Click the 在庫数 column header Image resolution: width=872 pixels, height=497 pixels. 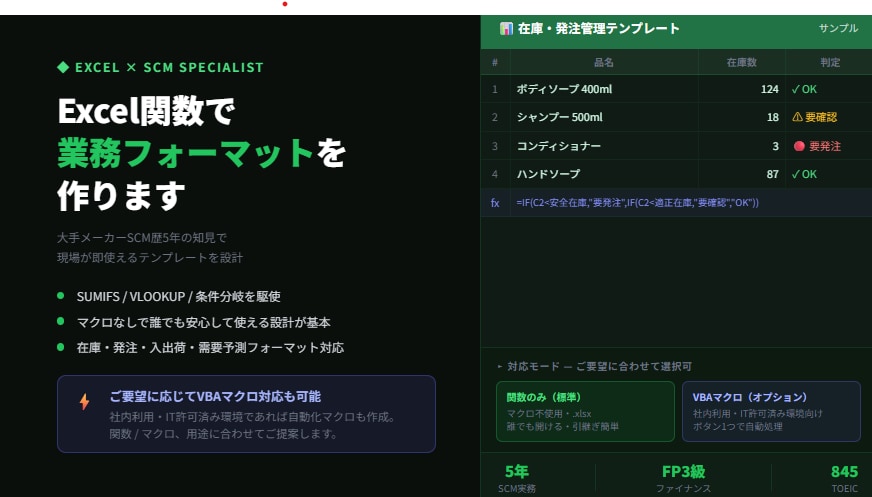pyautogui.click(x=741, y=62)
